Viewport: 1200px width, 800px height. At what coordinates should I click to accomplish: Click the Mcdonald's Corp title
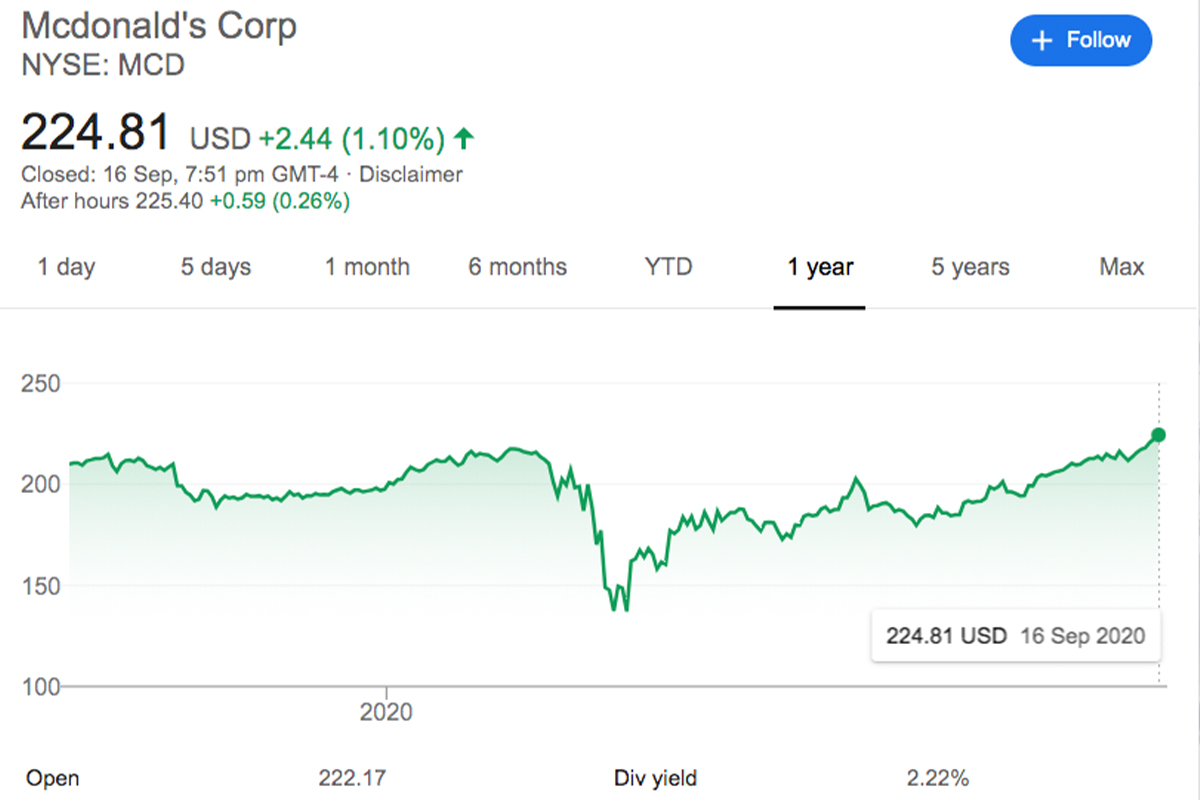(x=159, y=26)
